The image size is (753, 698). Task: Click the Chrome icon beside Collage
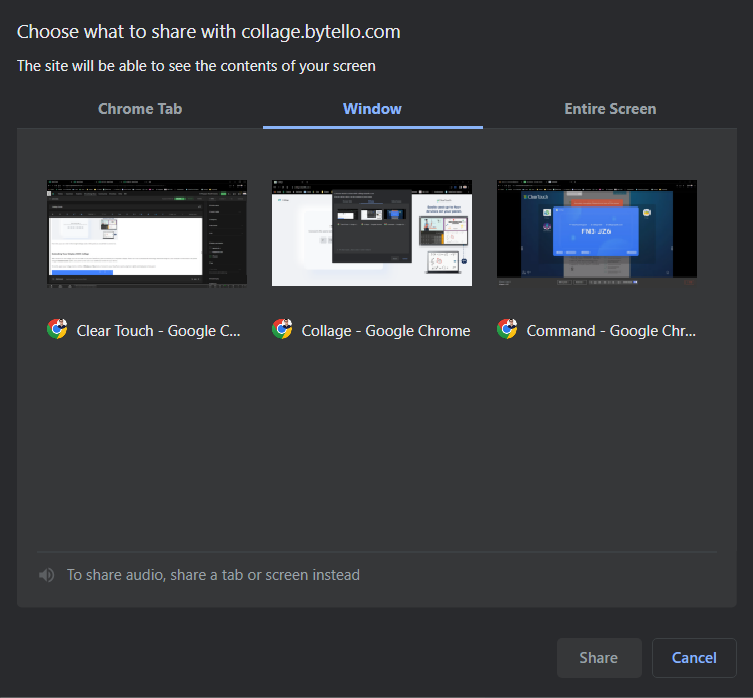click(x=282, y=330)
